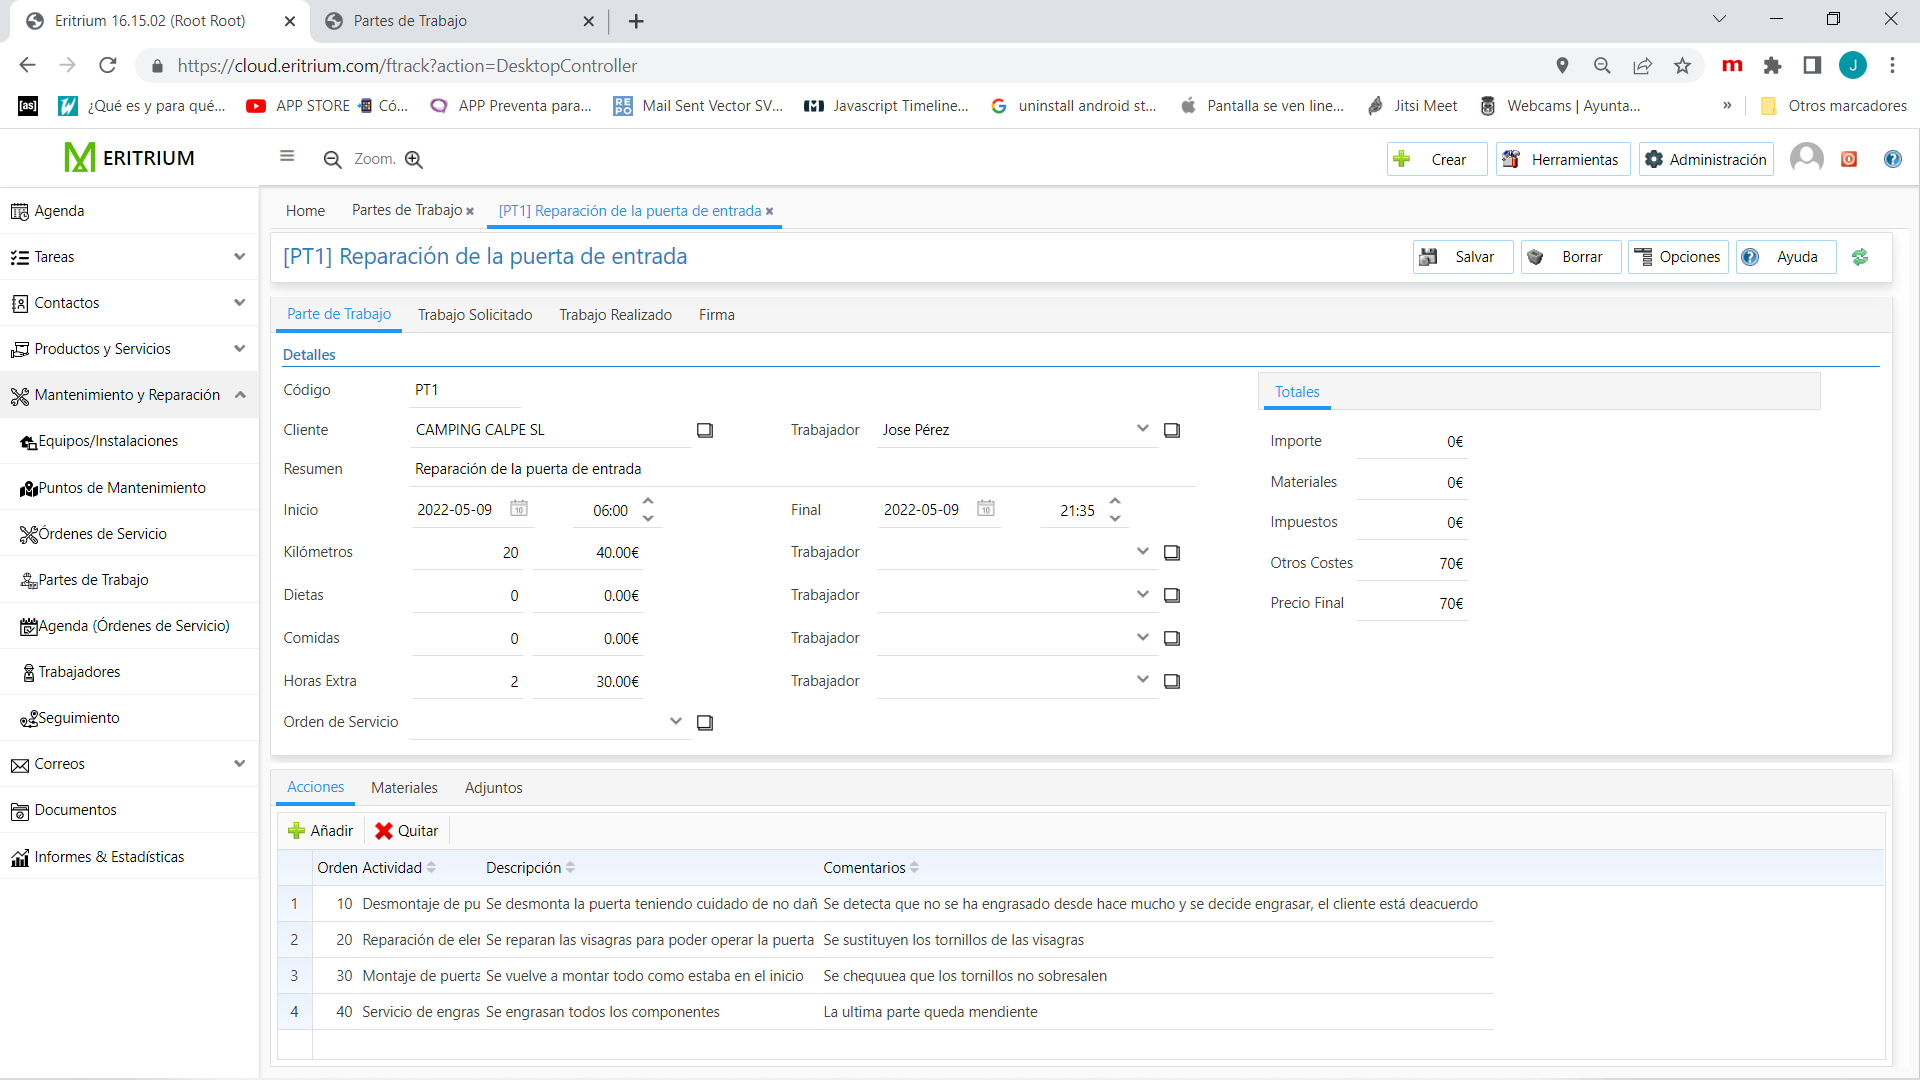1920x1080 pixels.
Task: Open the Herramientas menu
Action: pos(1563,159)
